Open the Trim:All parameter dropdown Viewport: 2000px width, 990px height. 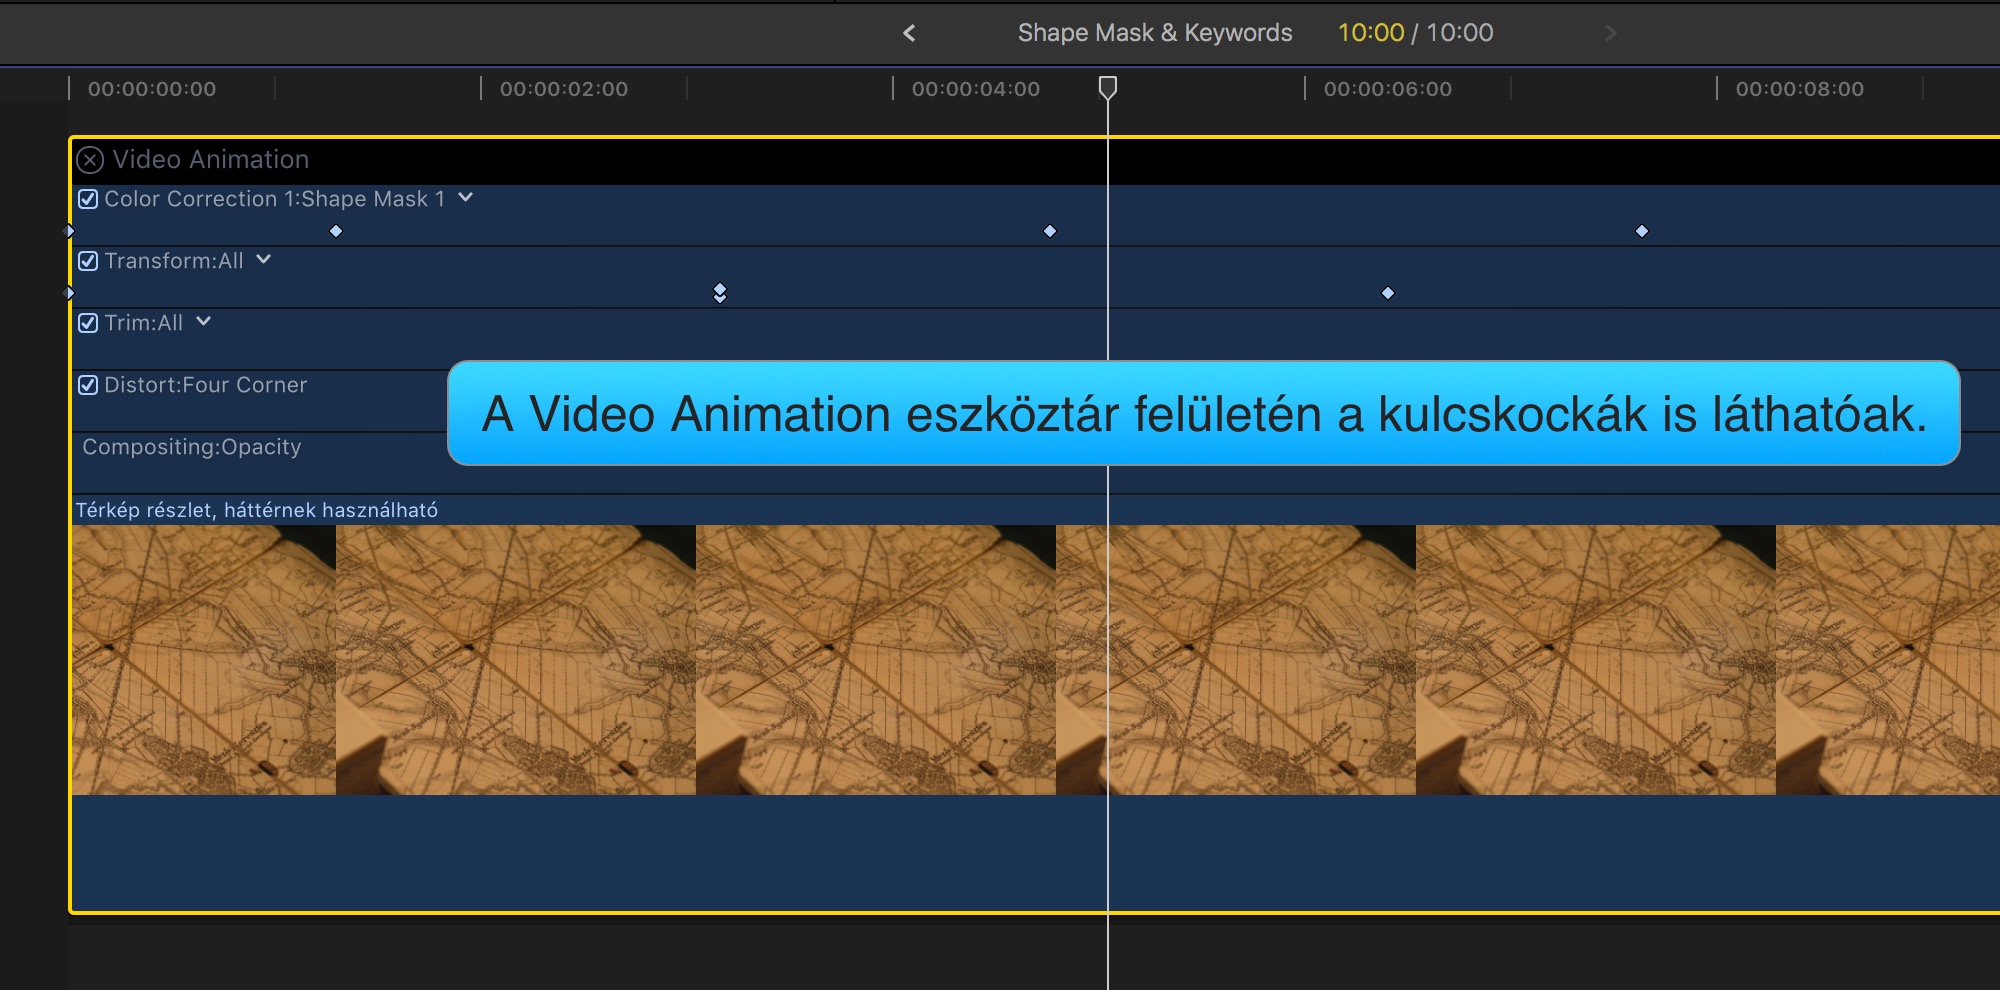204,322
